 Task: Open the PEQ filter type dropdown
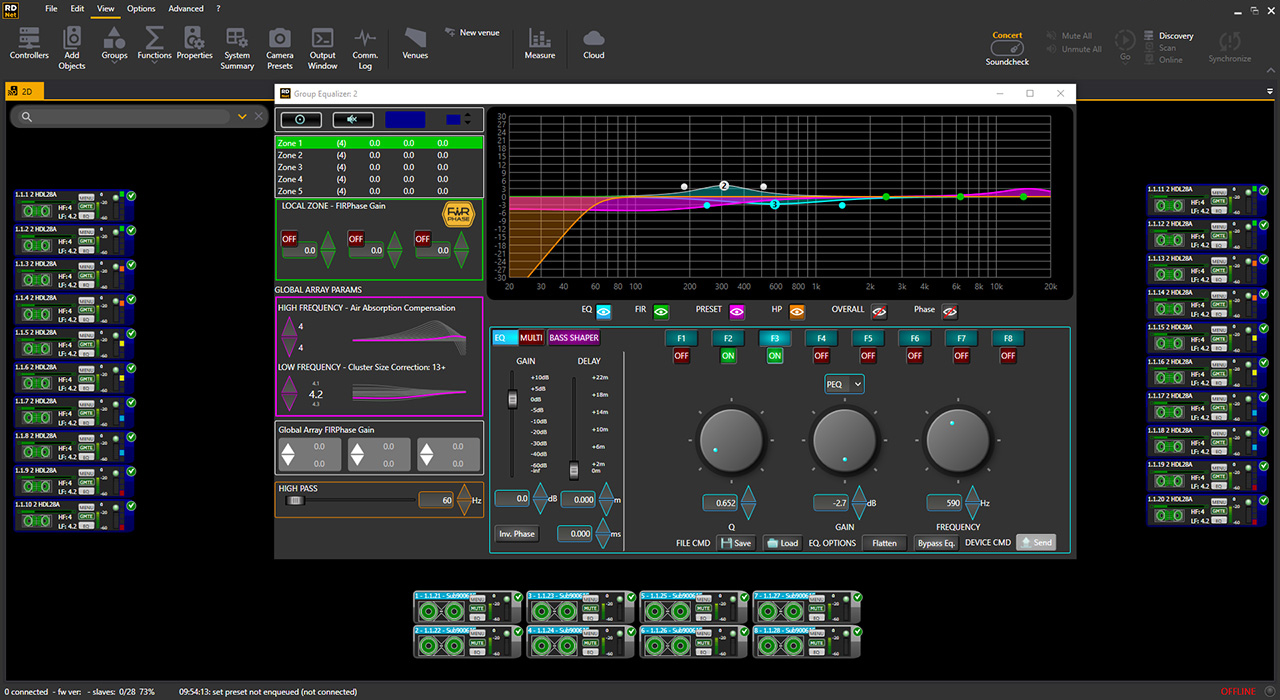(844, 384)
